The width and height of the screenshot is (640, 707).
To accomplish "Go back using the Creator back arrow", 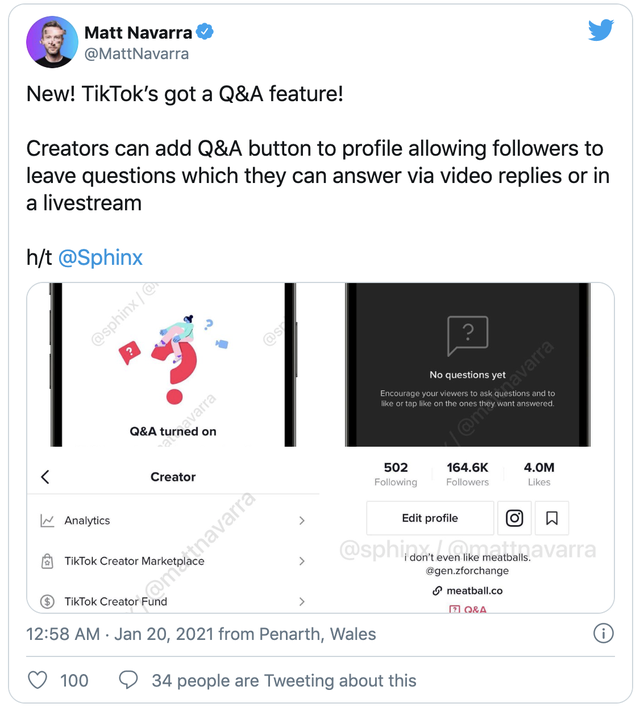I will 45,477.
